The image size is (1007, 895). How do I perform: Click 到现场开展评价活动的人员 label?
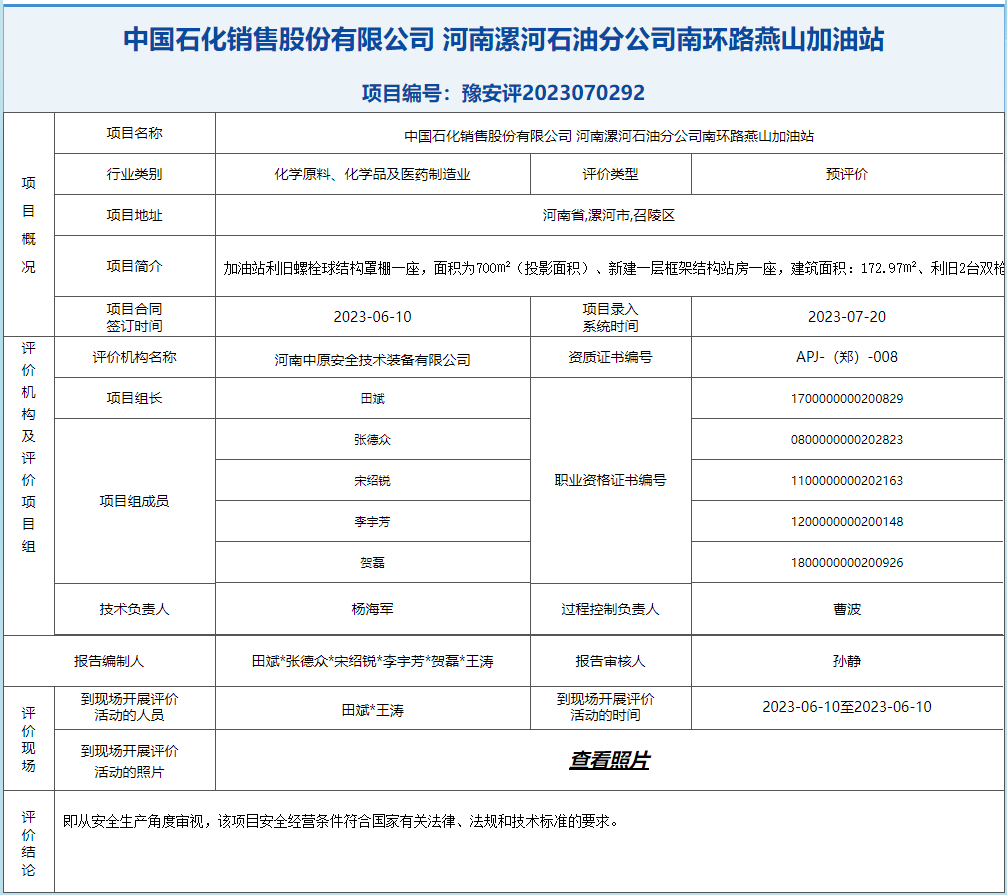[x=129, y=708]
